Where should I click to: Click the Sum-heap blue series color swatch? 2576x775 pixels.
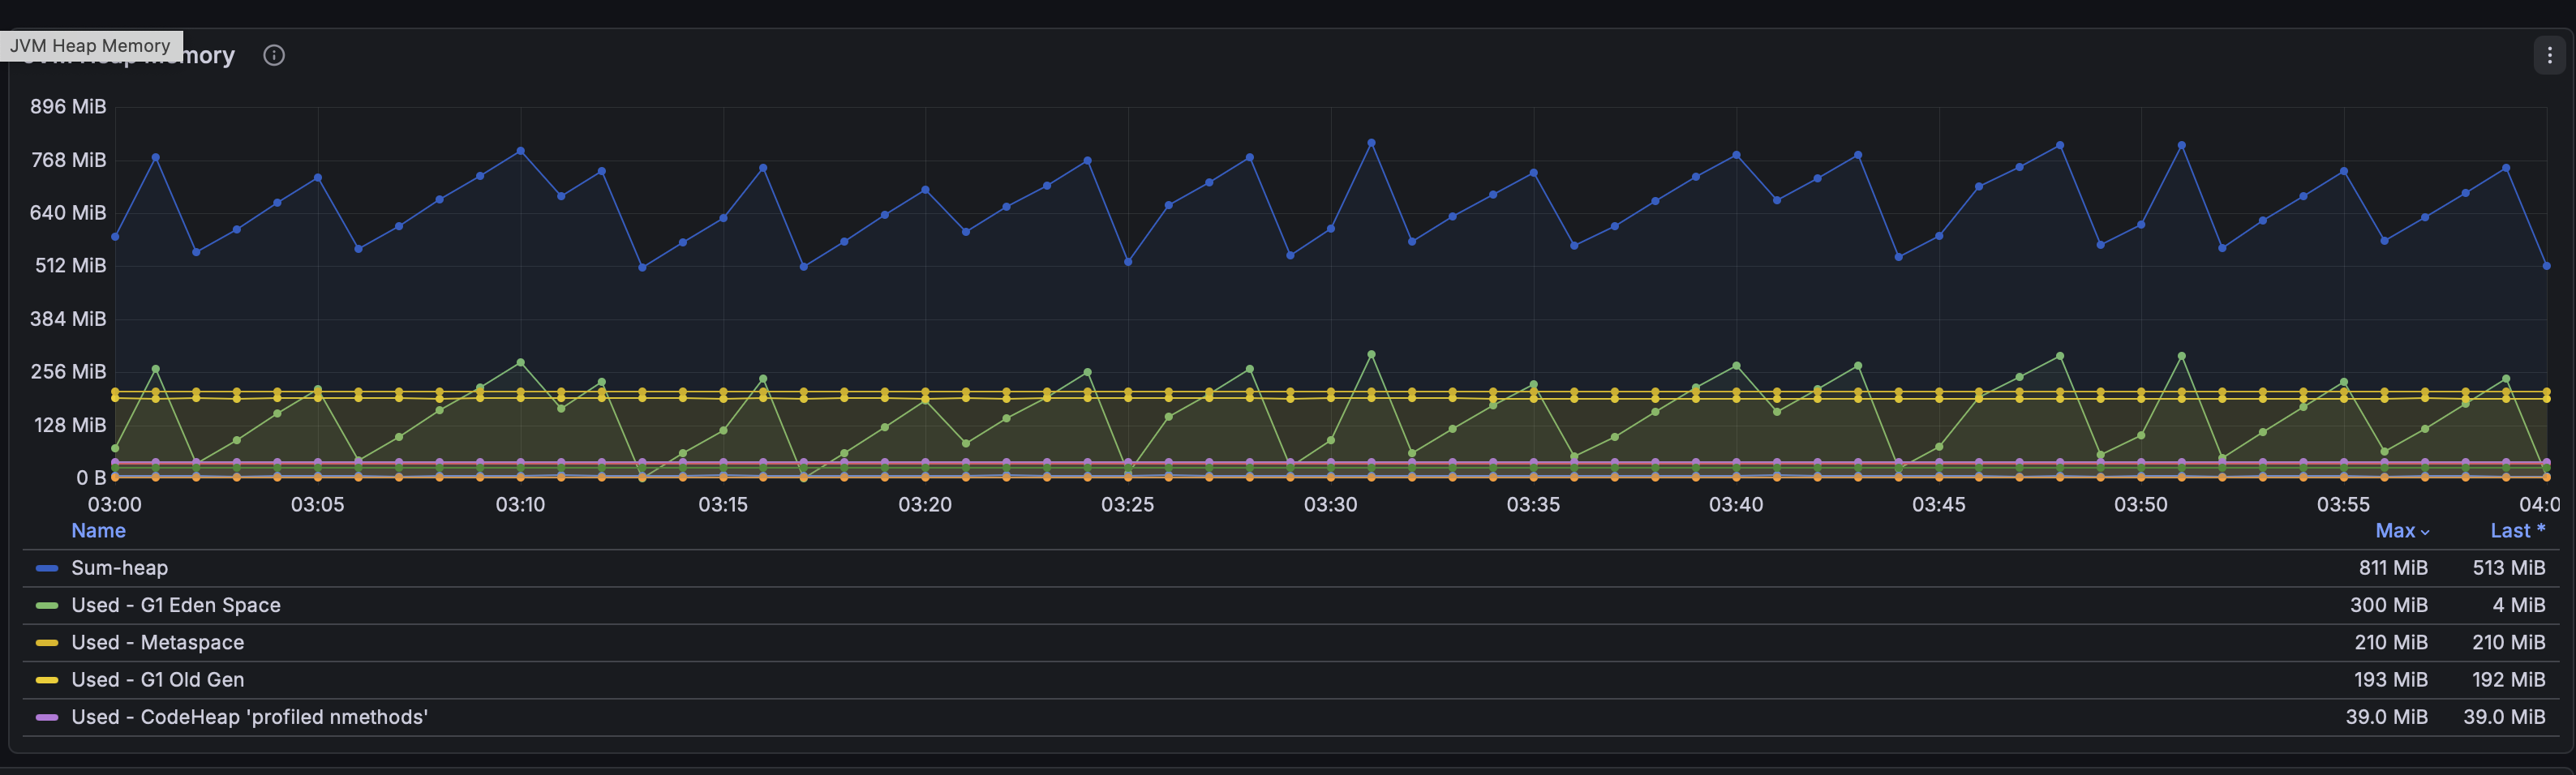coord(46,568)
